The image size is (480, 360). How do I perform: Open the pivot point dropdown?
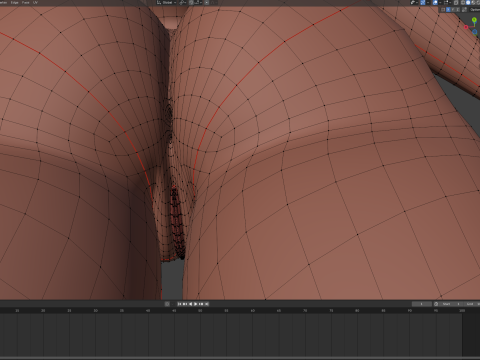pyautogui.click(x=183, y=2)
